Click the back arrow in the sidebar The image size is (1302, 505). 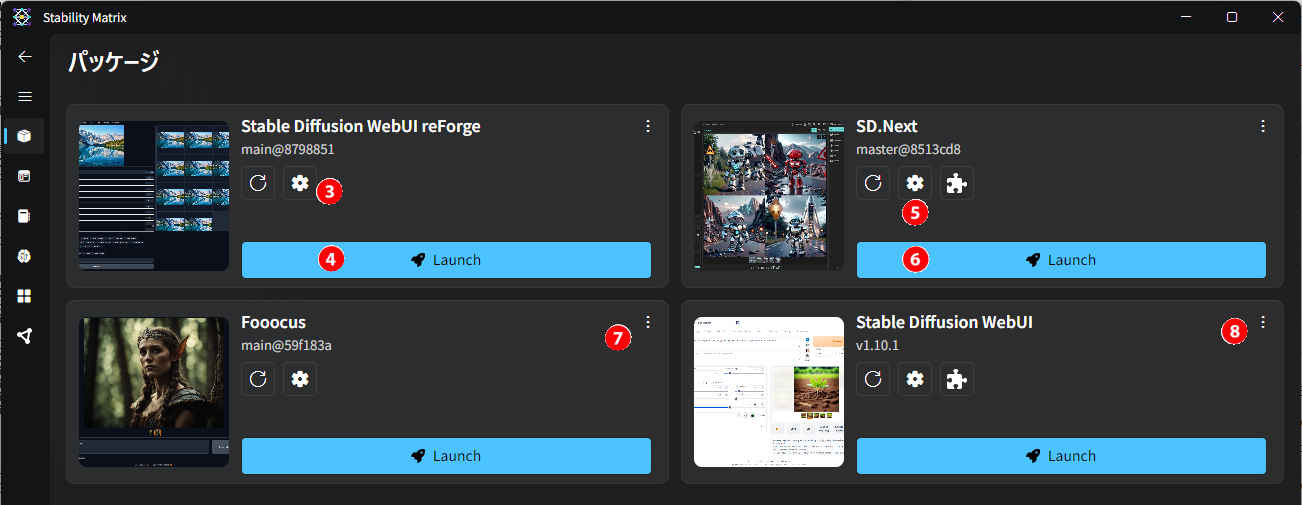(25, 56)
